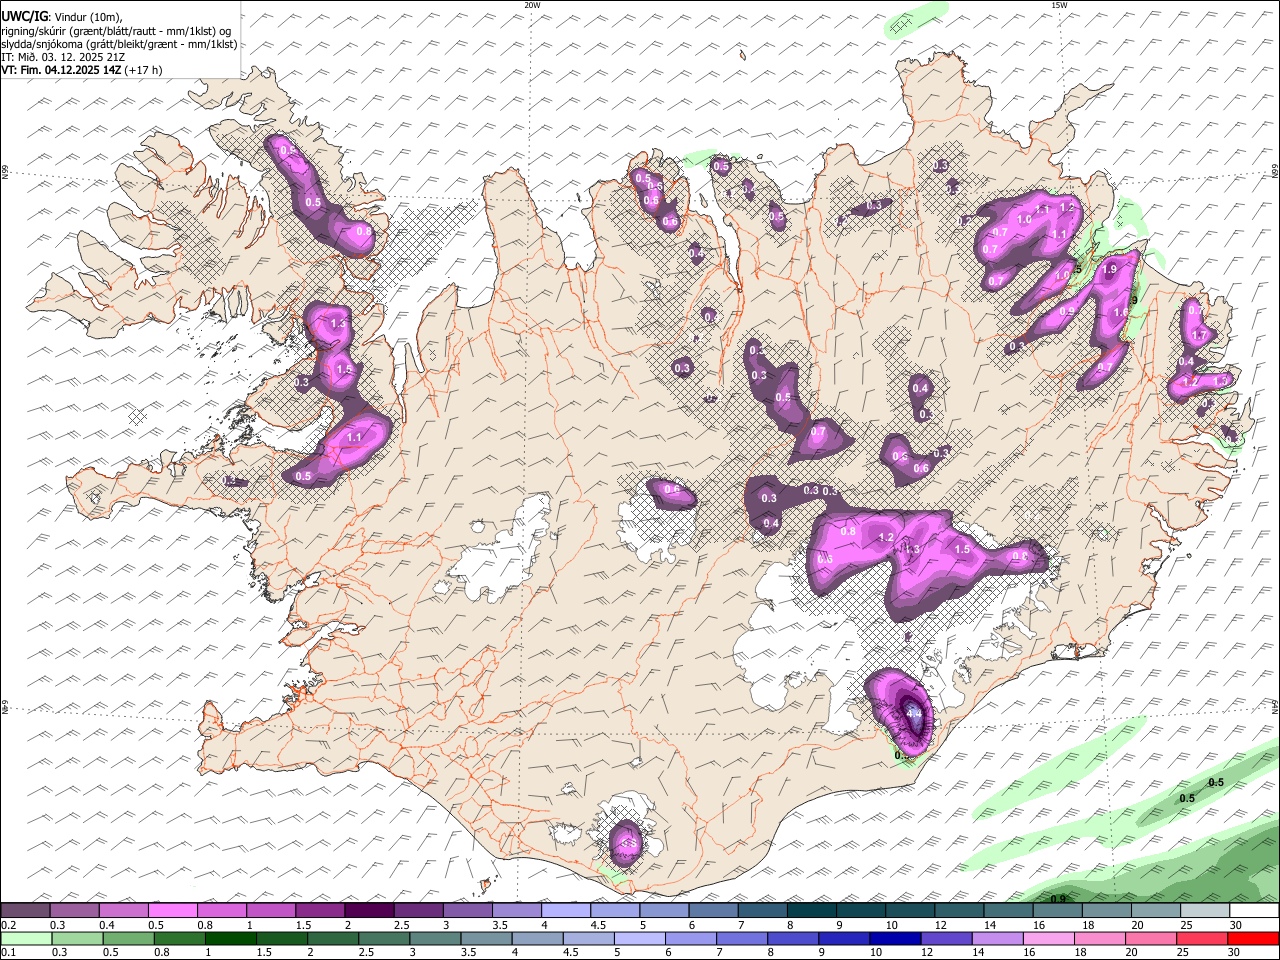
Task: Select darkest purple swatch between 2 and 2.5
Action: 369,911
